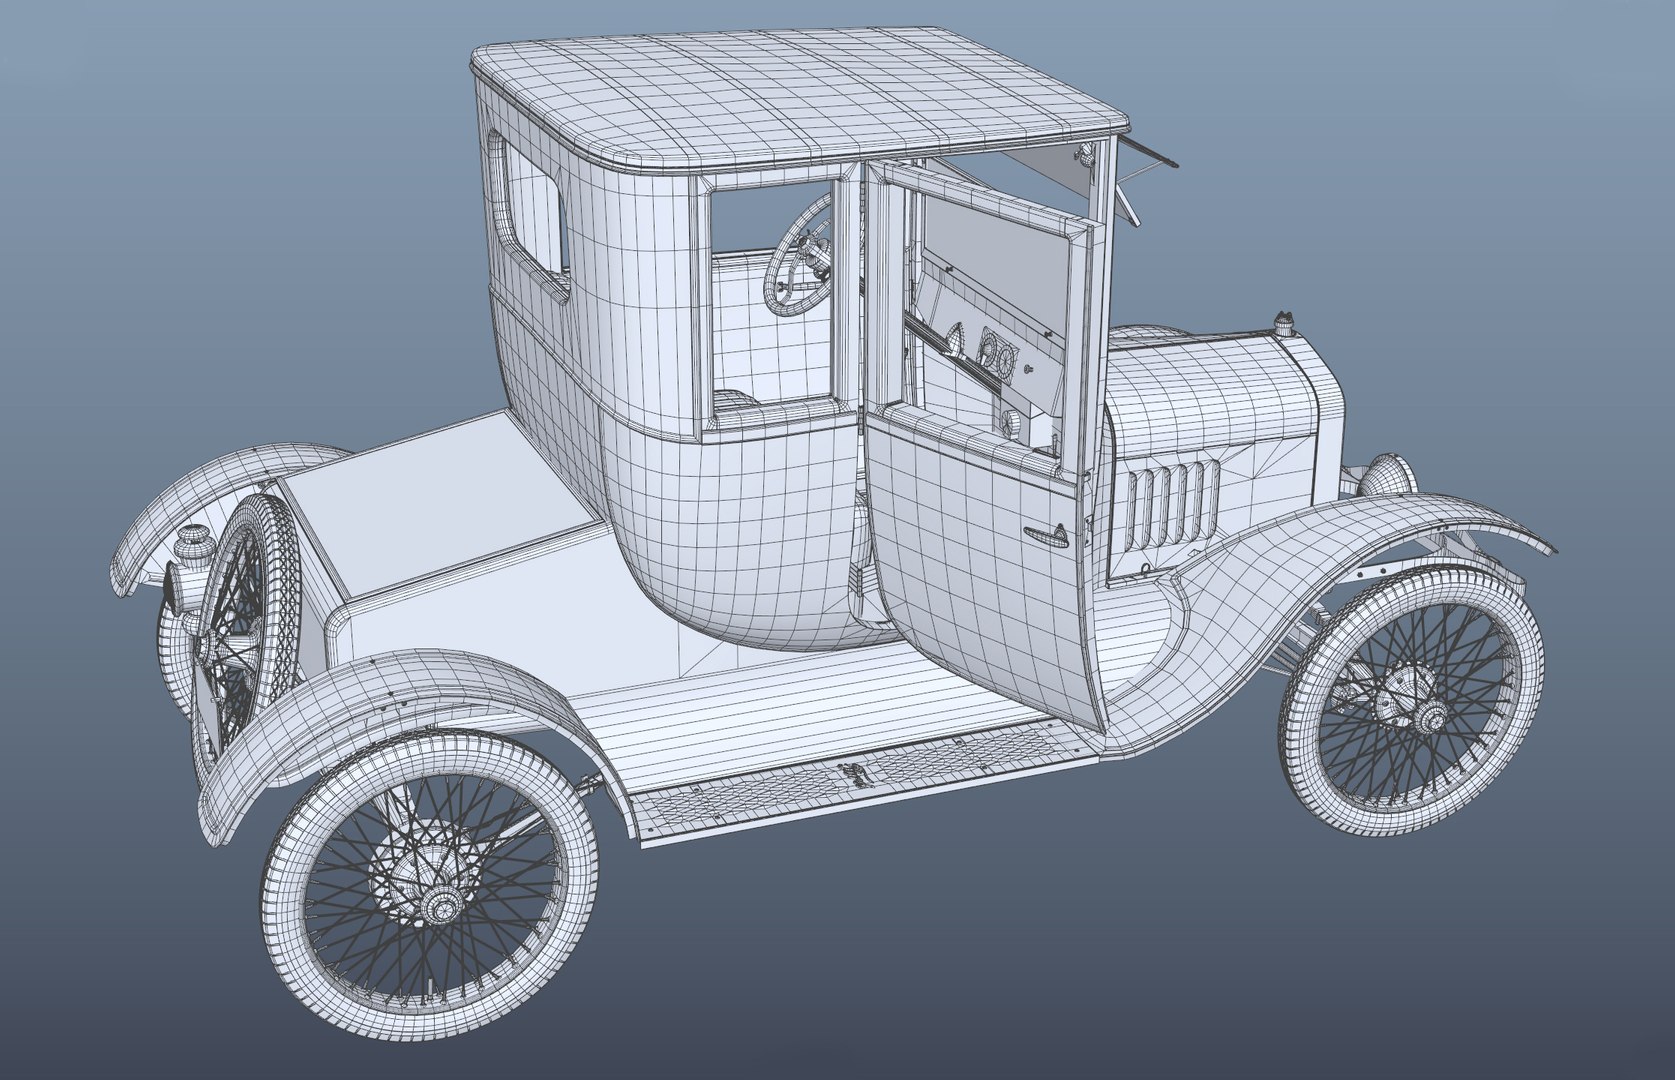Pick the open door's exterior handle

(1048, 536)
